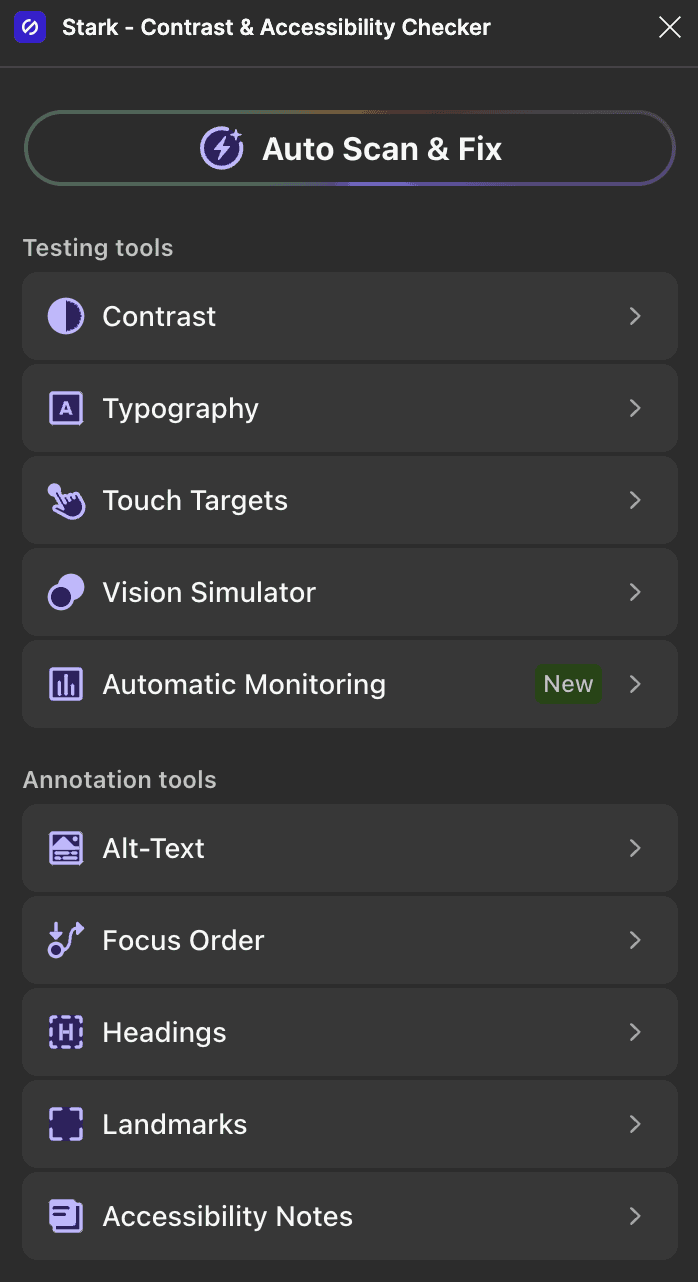Screen dimensions: 698x1282
Task: Open the Touch Targets menu item
Action: [350, 500]
